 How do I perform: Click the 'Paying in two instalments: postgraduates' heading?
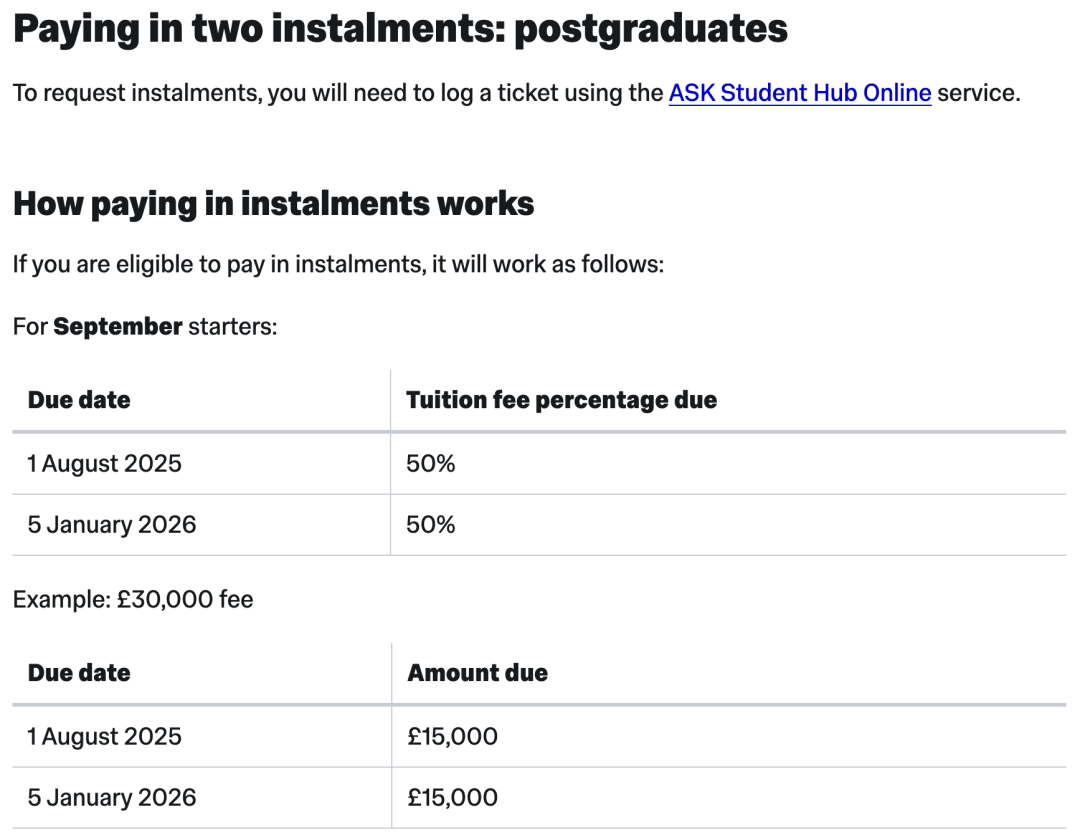(400, 30)
